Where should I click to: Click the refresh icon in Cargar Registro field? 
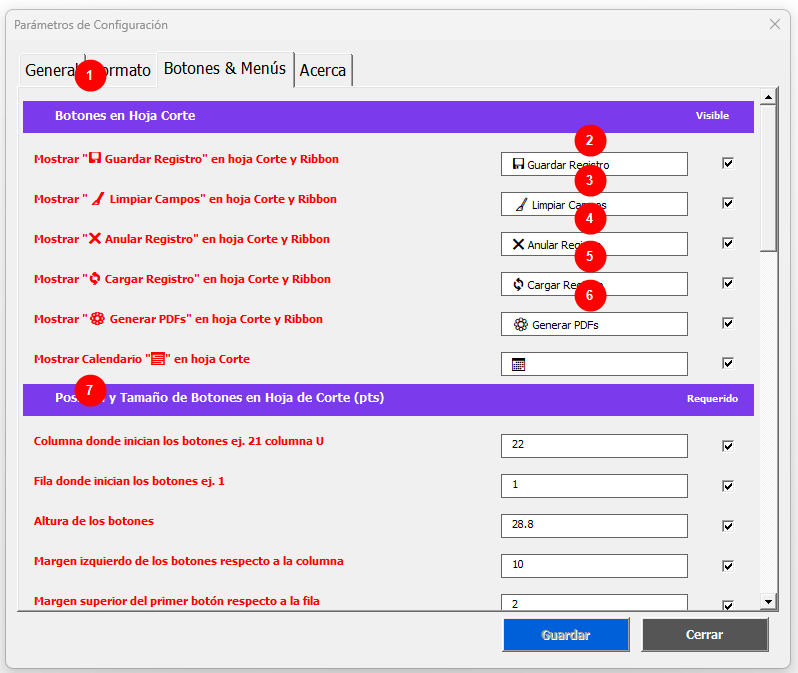tap(518, 285)
